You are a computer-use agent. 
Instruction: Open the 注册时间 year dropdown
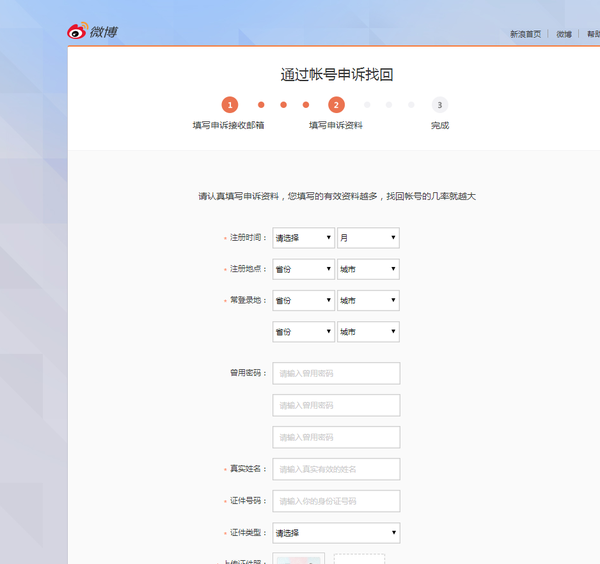tap(303, 238)
